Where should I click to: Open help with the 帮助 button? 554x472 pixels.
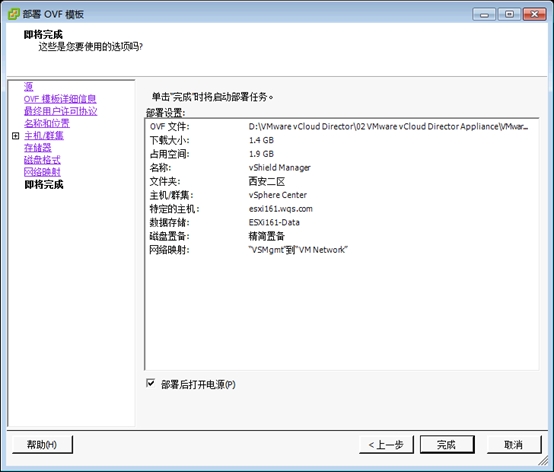42,444
